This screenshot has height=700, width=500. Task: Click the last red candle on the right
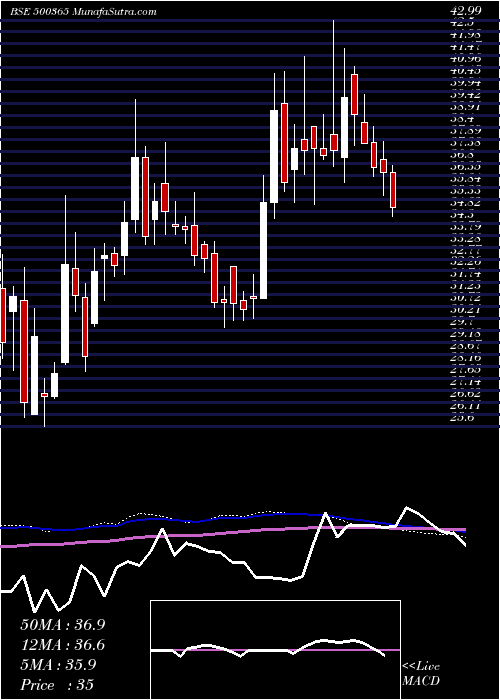(393, 191)
